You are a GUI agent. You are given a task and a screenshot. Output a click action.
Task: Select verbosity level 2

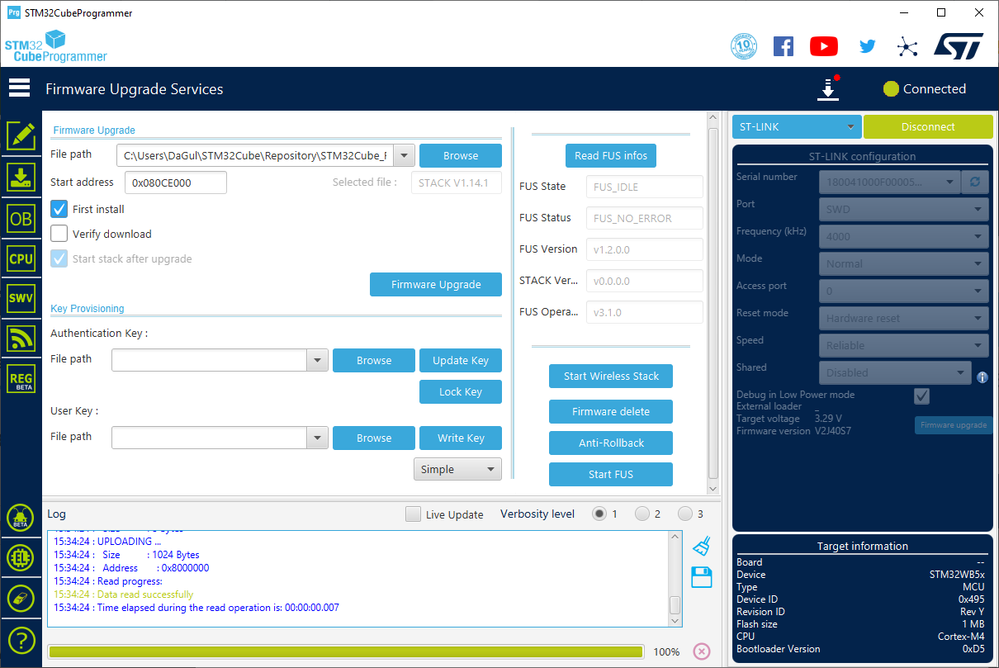642,514
